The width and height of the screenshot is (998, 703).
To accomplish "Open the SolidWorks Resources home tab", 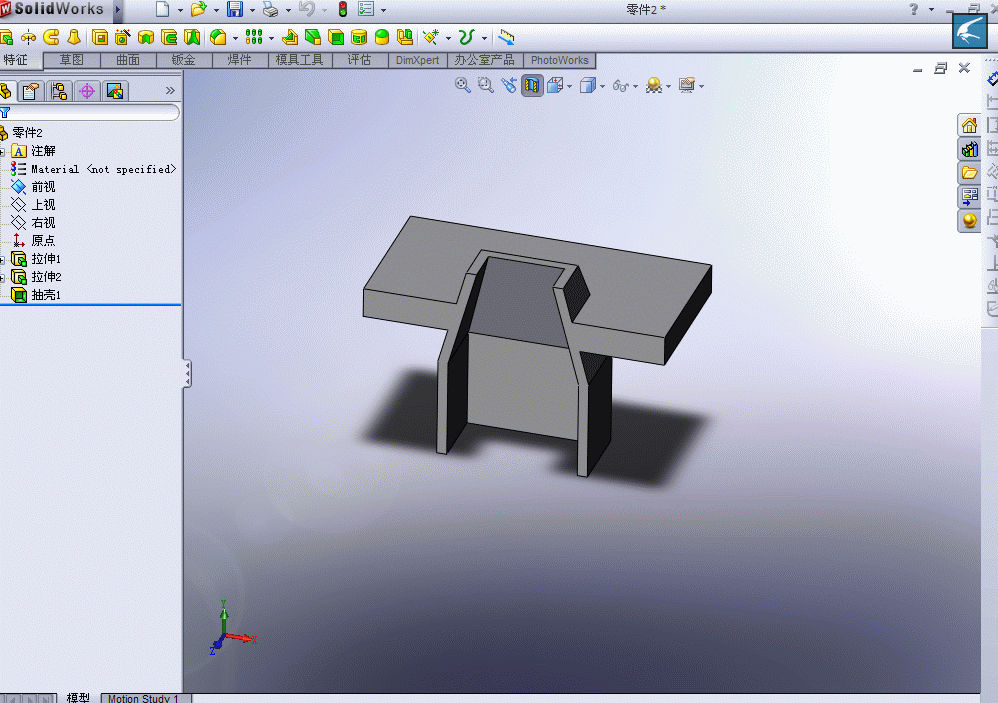I will 969,125.
